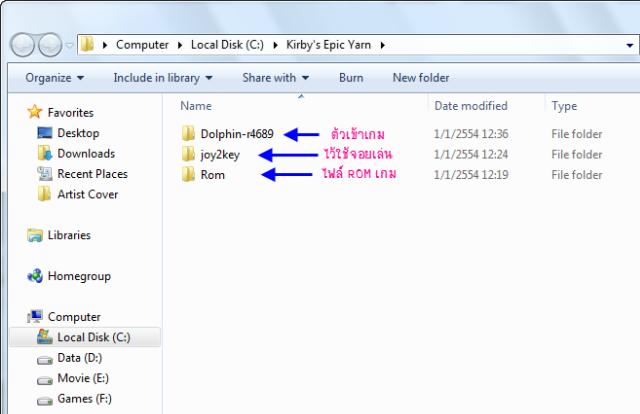Select the joy2key folder icon

pyautogui.click(x=188, y=154)
